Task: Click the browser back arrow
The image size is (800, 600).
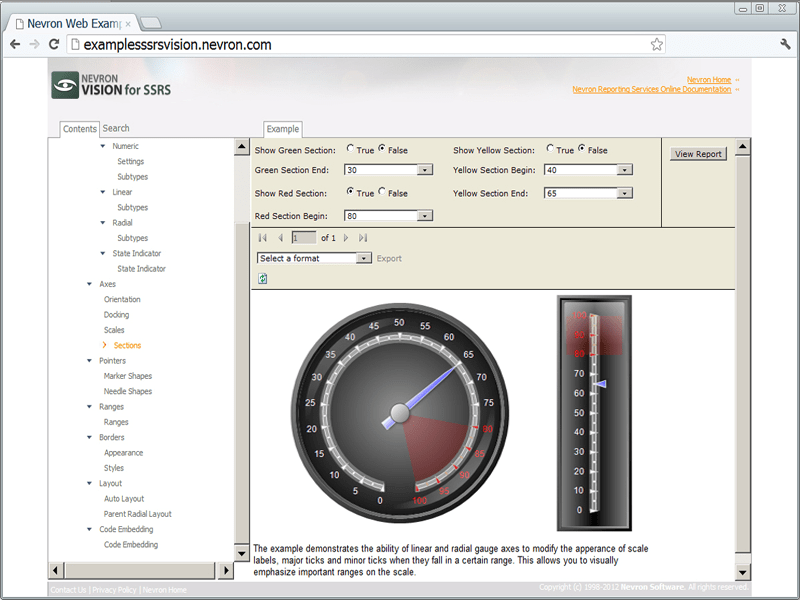Action: point(15,44)
